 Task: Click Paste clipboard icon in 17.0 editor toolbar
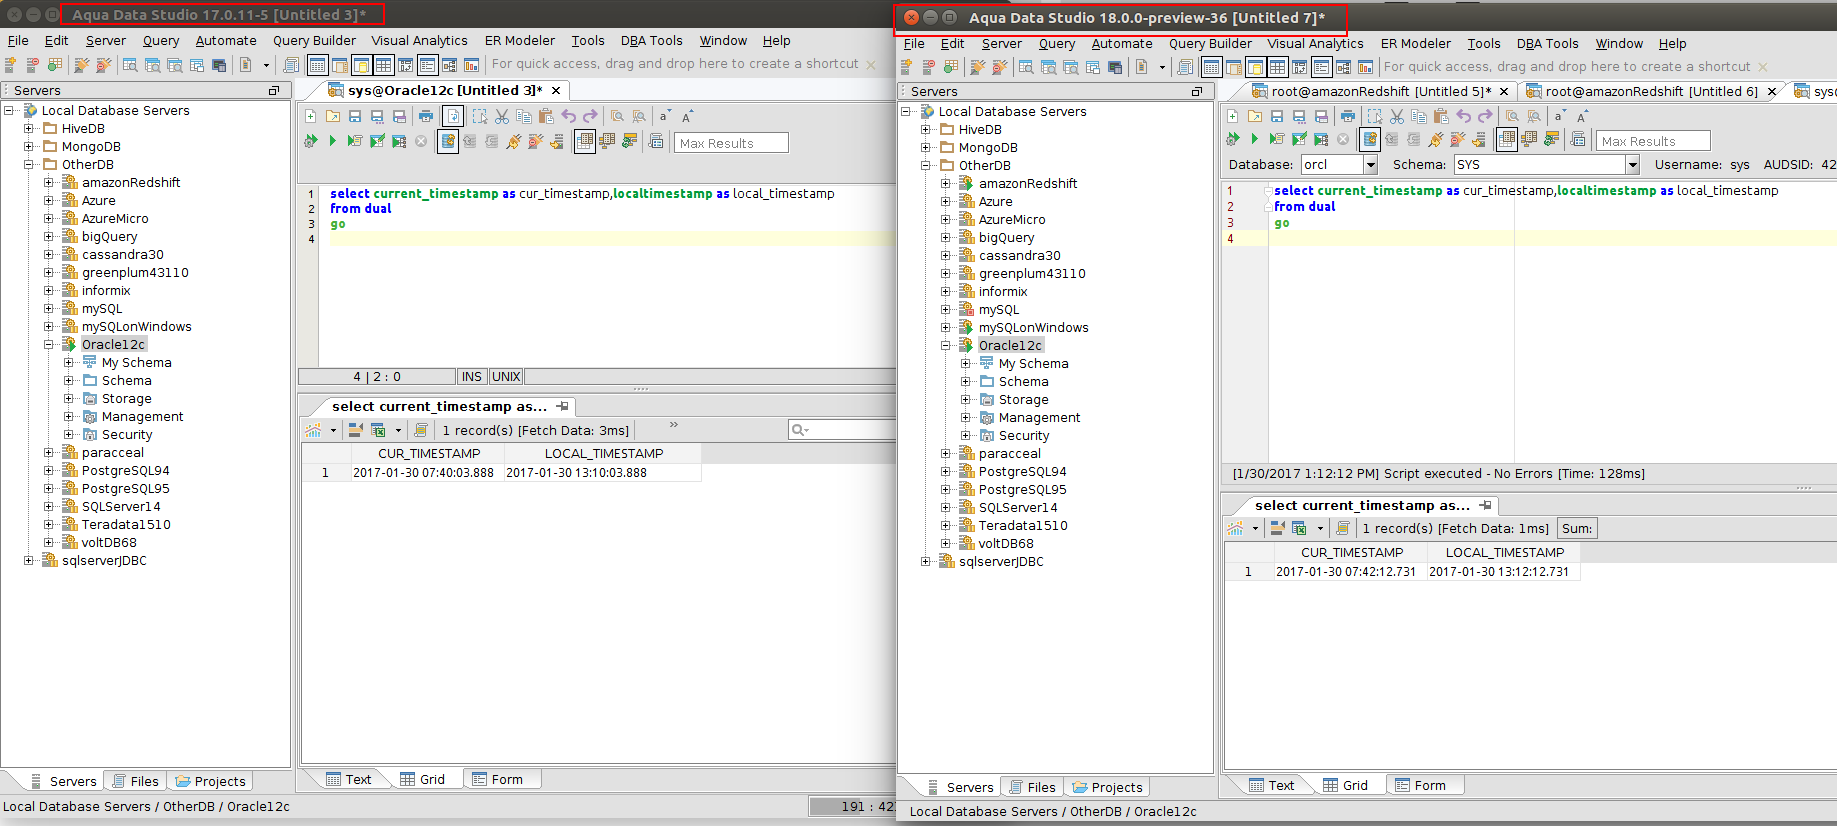(546, 116)
